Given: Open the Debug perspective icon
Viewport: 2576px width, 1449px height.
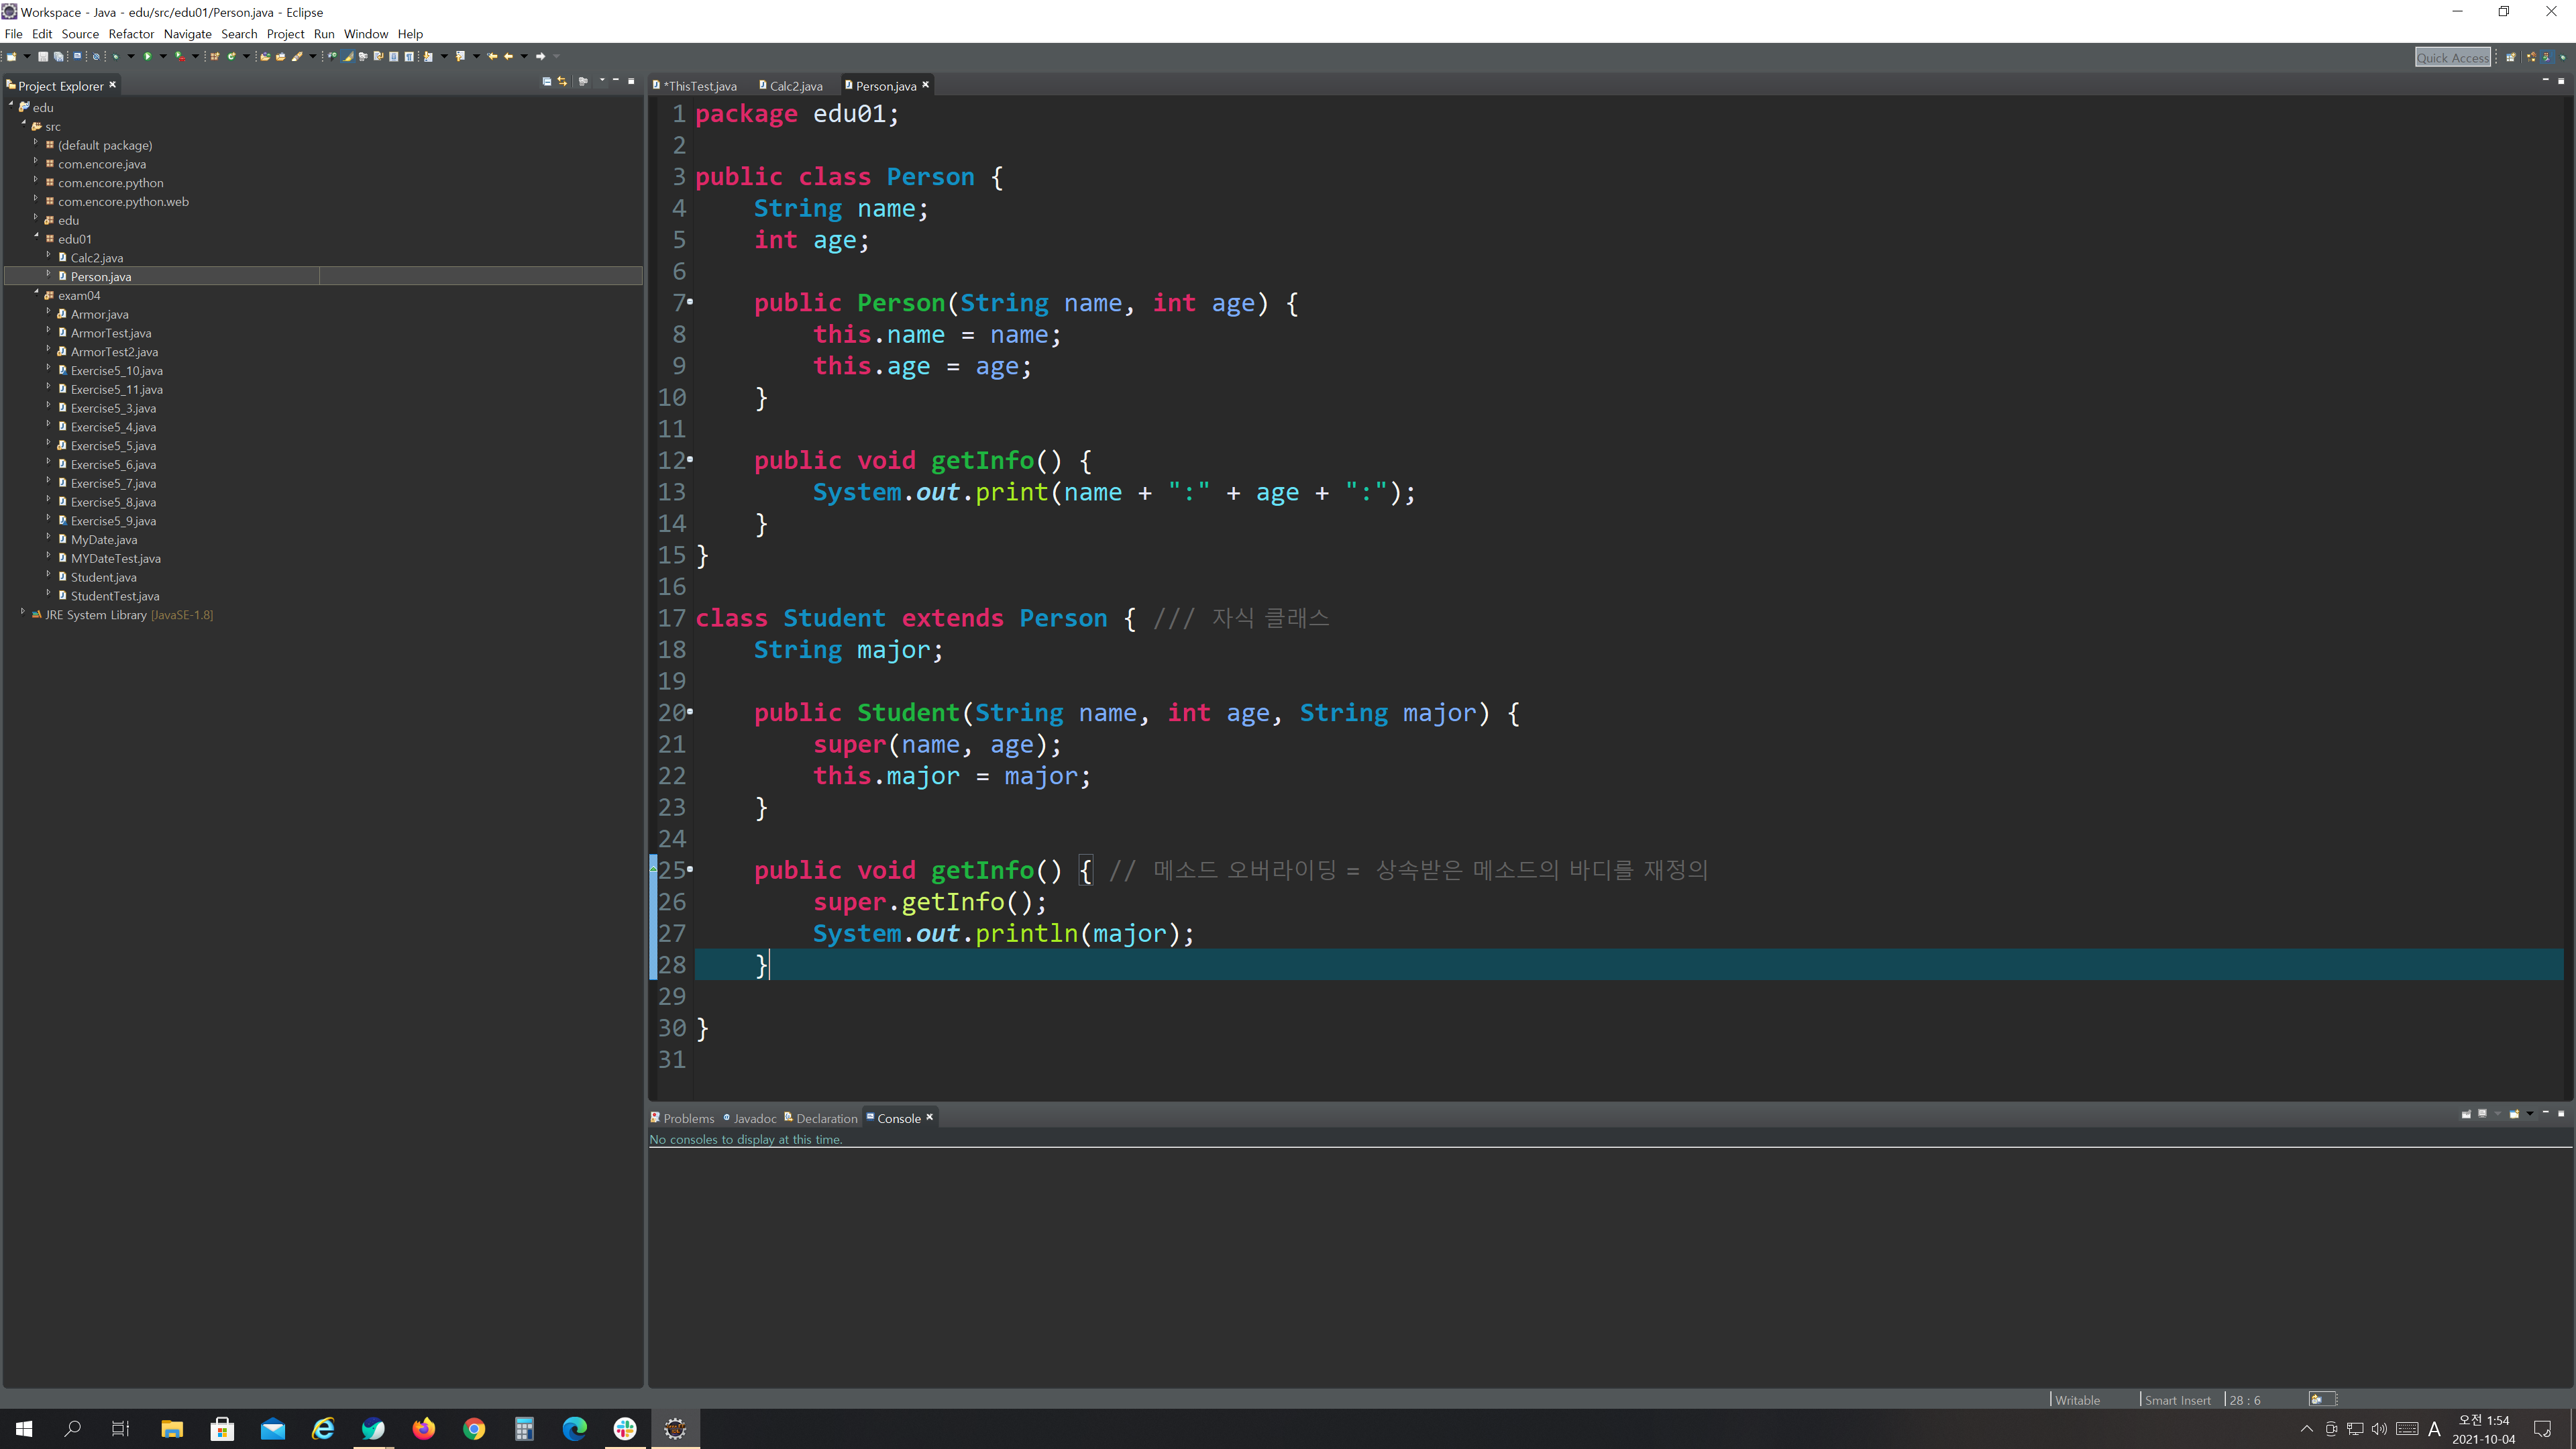Looking at the screenshot, I should [x=2562, y=57].
